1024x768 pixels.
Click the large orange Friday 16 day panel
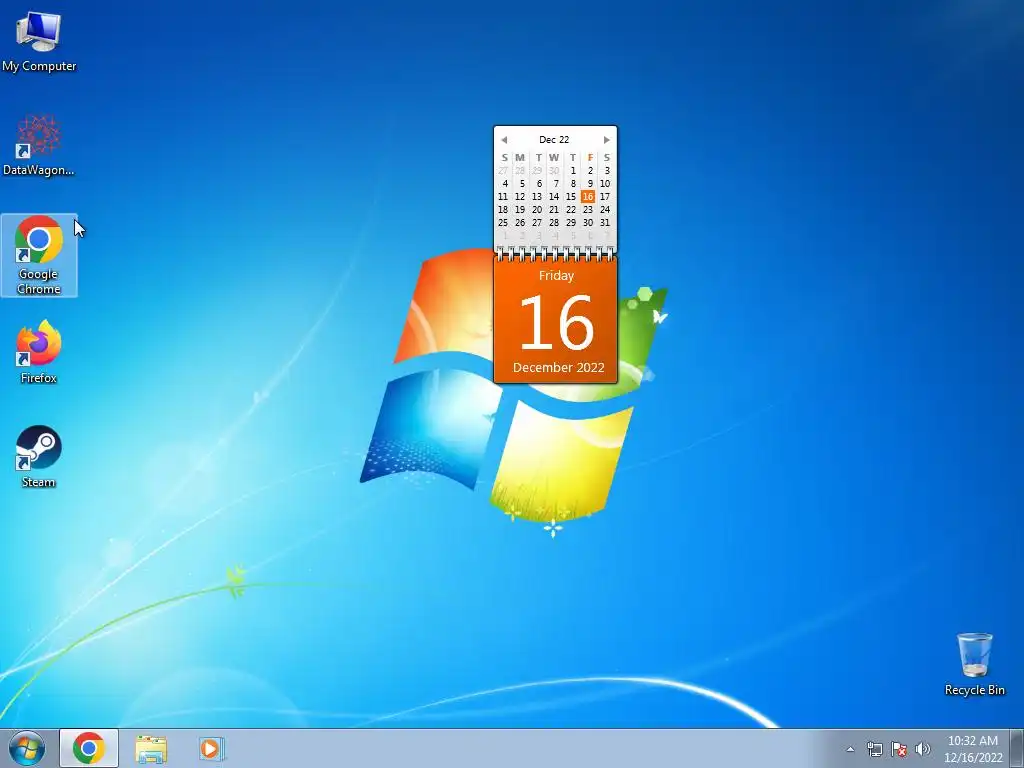coord(555,320)
